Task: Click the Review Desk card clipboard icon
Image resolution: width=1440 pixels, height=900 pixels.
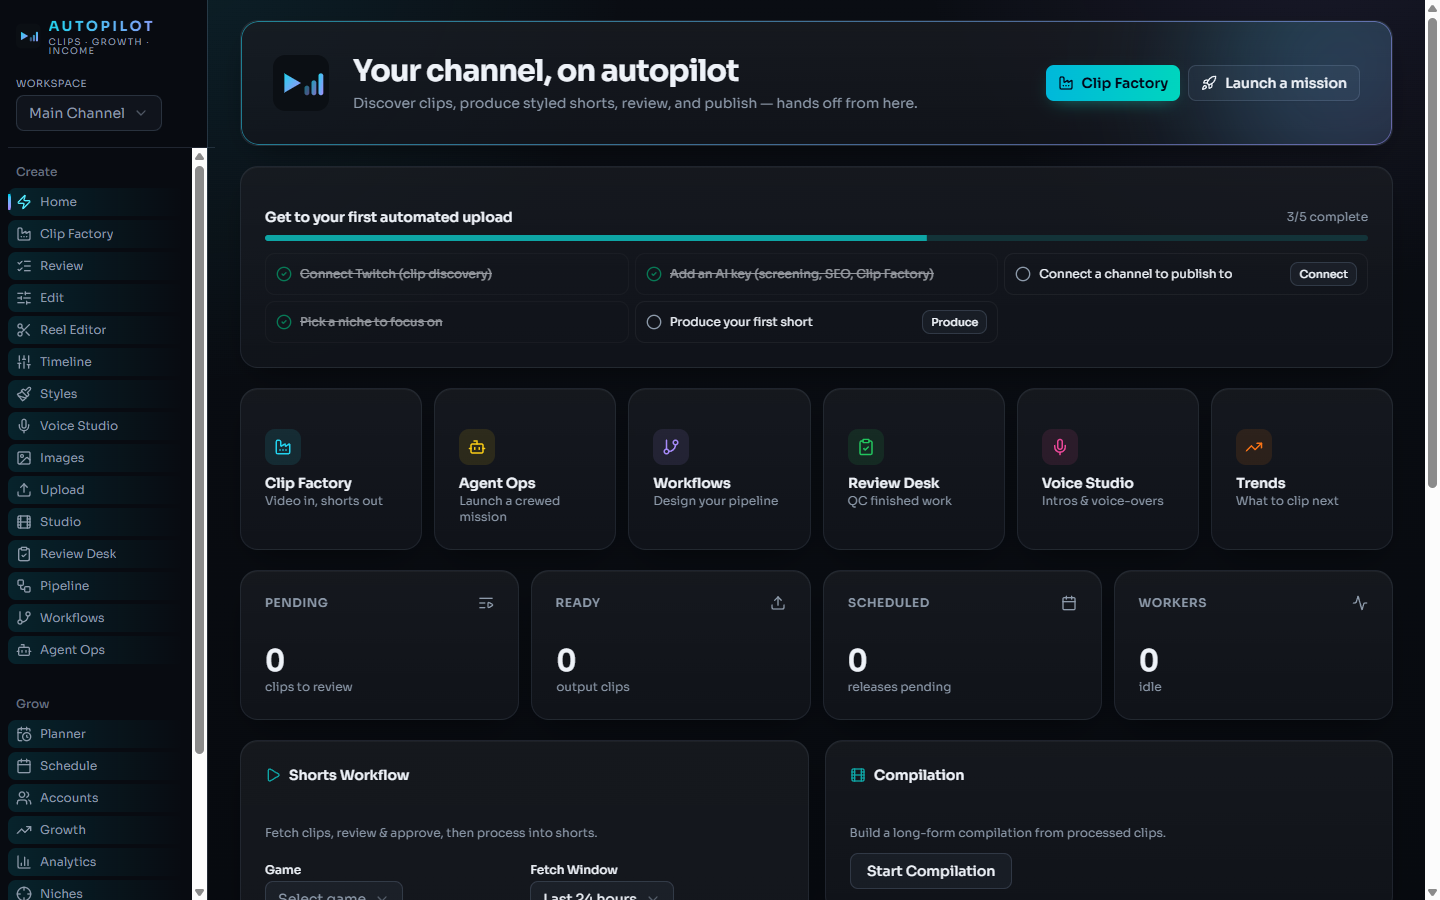Action: coord(866,447)
